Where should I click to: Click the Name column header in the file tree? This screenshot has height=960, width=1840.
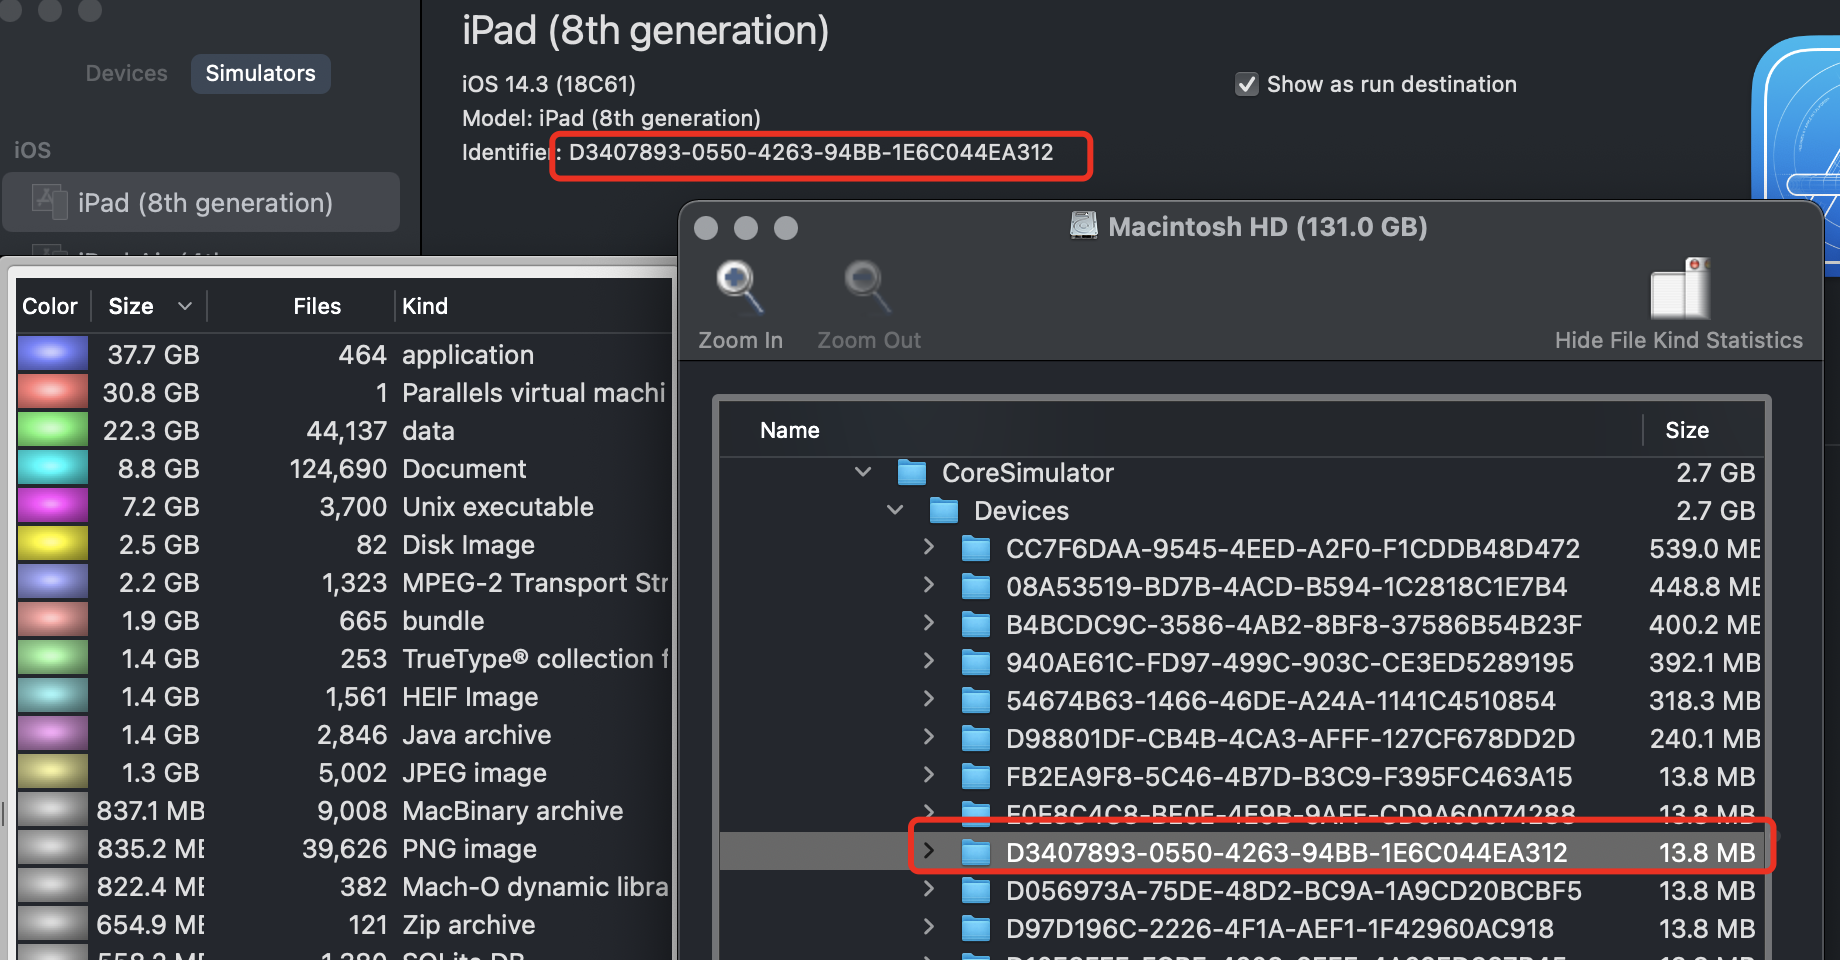point(790,430)
